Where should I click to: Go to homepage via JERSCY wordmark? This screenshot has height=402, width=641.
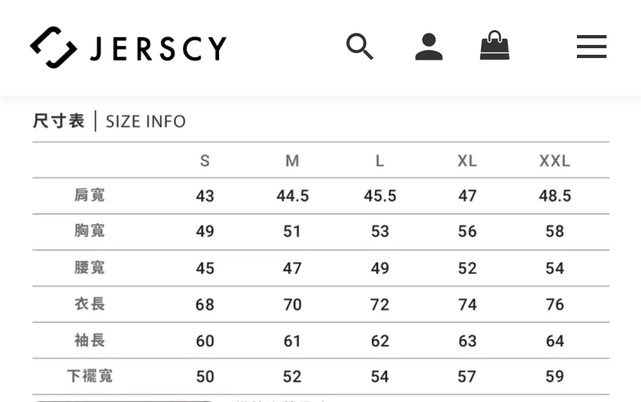(158, 48)
